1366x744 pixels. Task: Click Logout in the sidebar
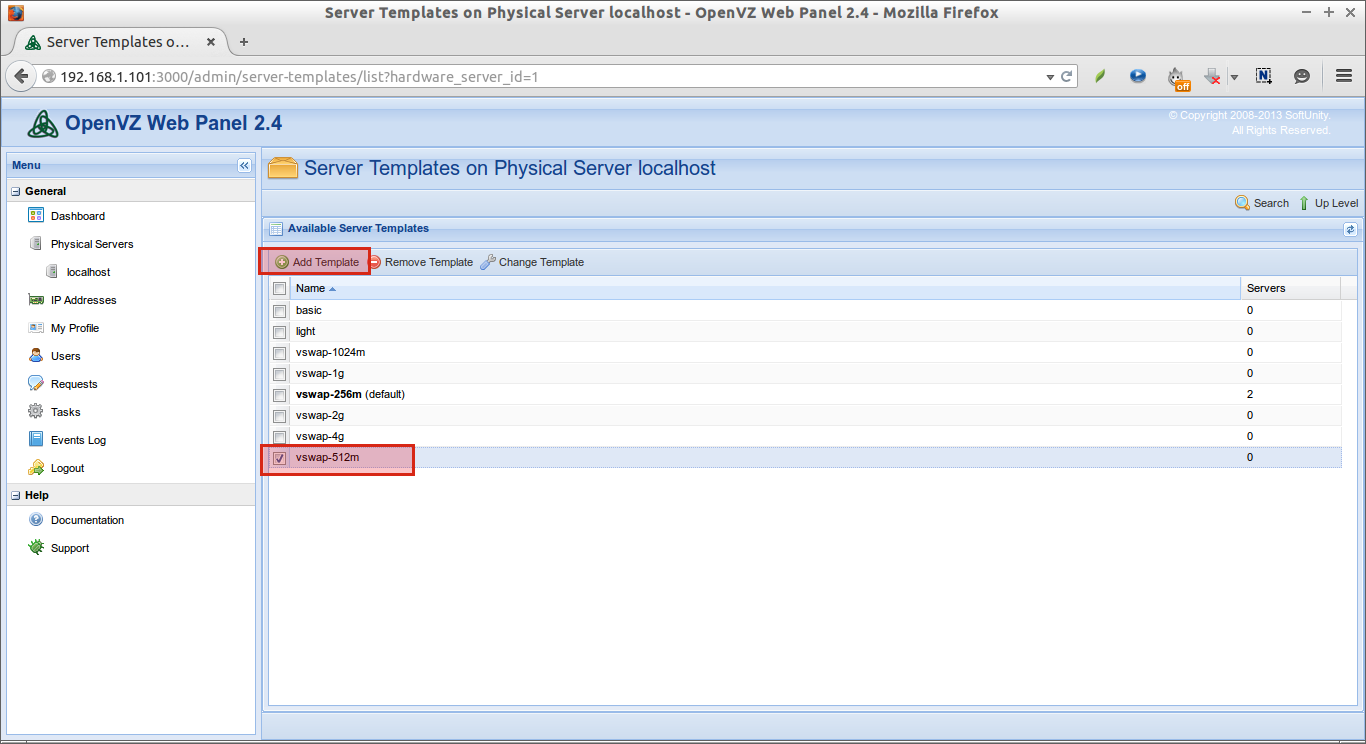pyautogui.click(x=68, y=468)
